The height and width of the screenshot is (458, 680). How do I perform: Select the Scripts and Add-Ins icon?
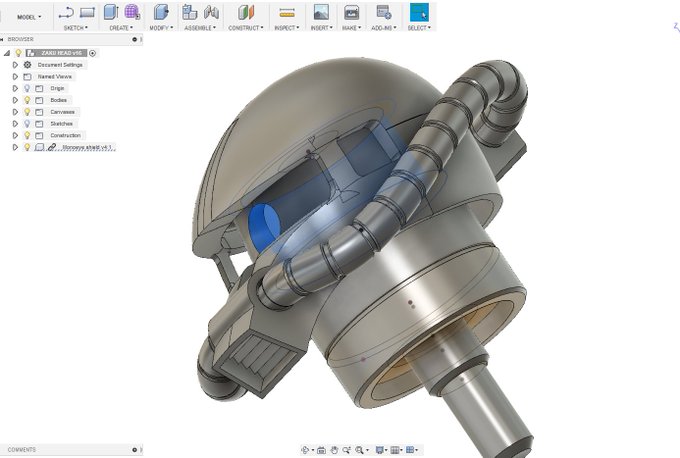[x=384, y=12]
